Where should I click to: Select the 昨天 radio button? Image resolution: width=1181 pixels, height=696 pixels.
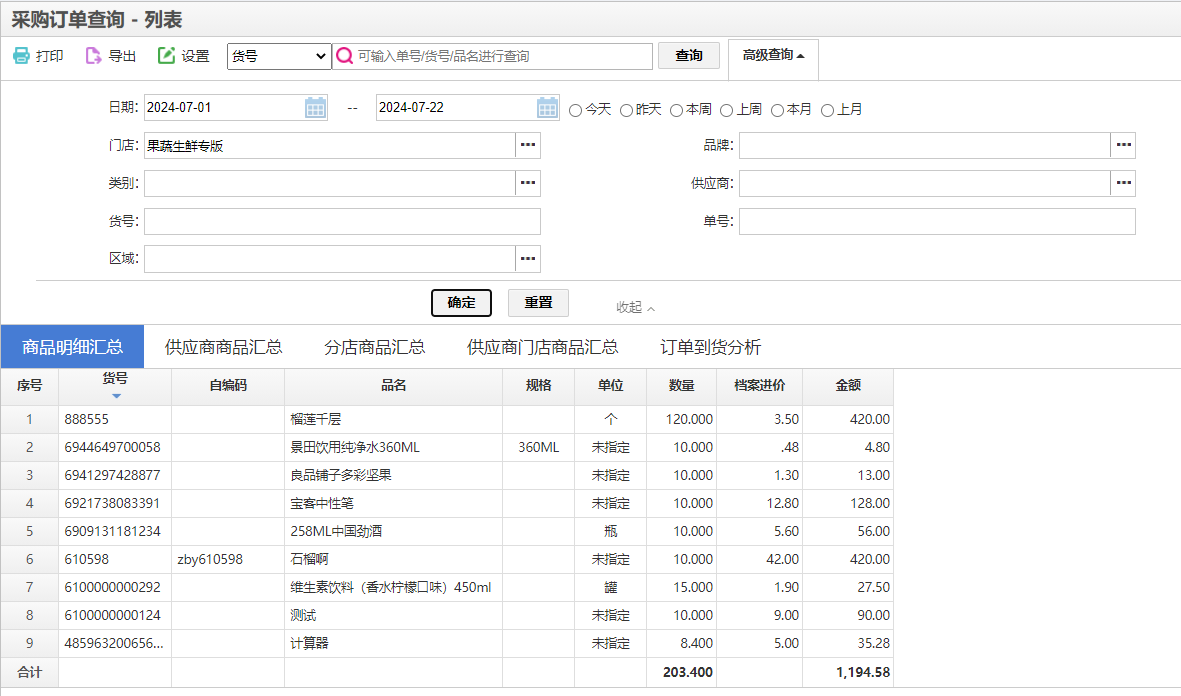coord(626,111)
